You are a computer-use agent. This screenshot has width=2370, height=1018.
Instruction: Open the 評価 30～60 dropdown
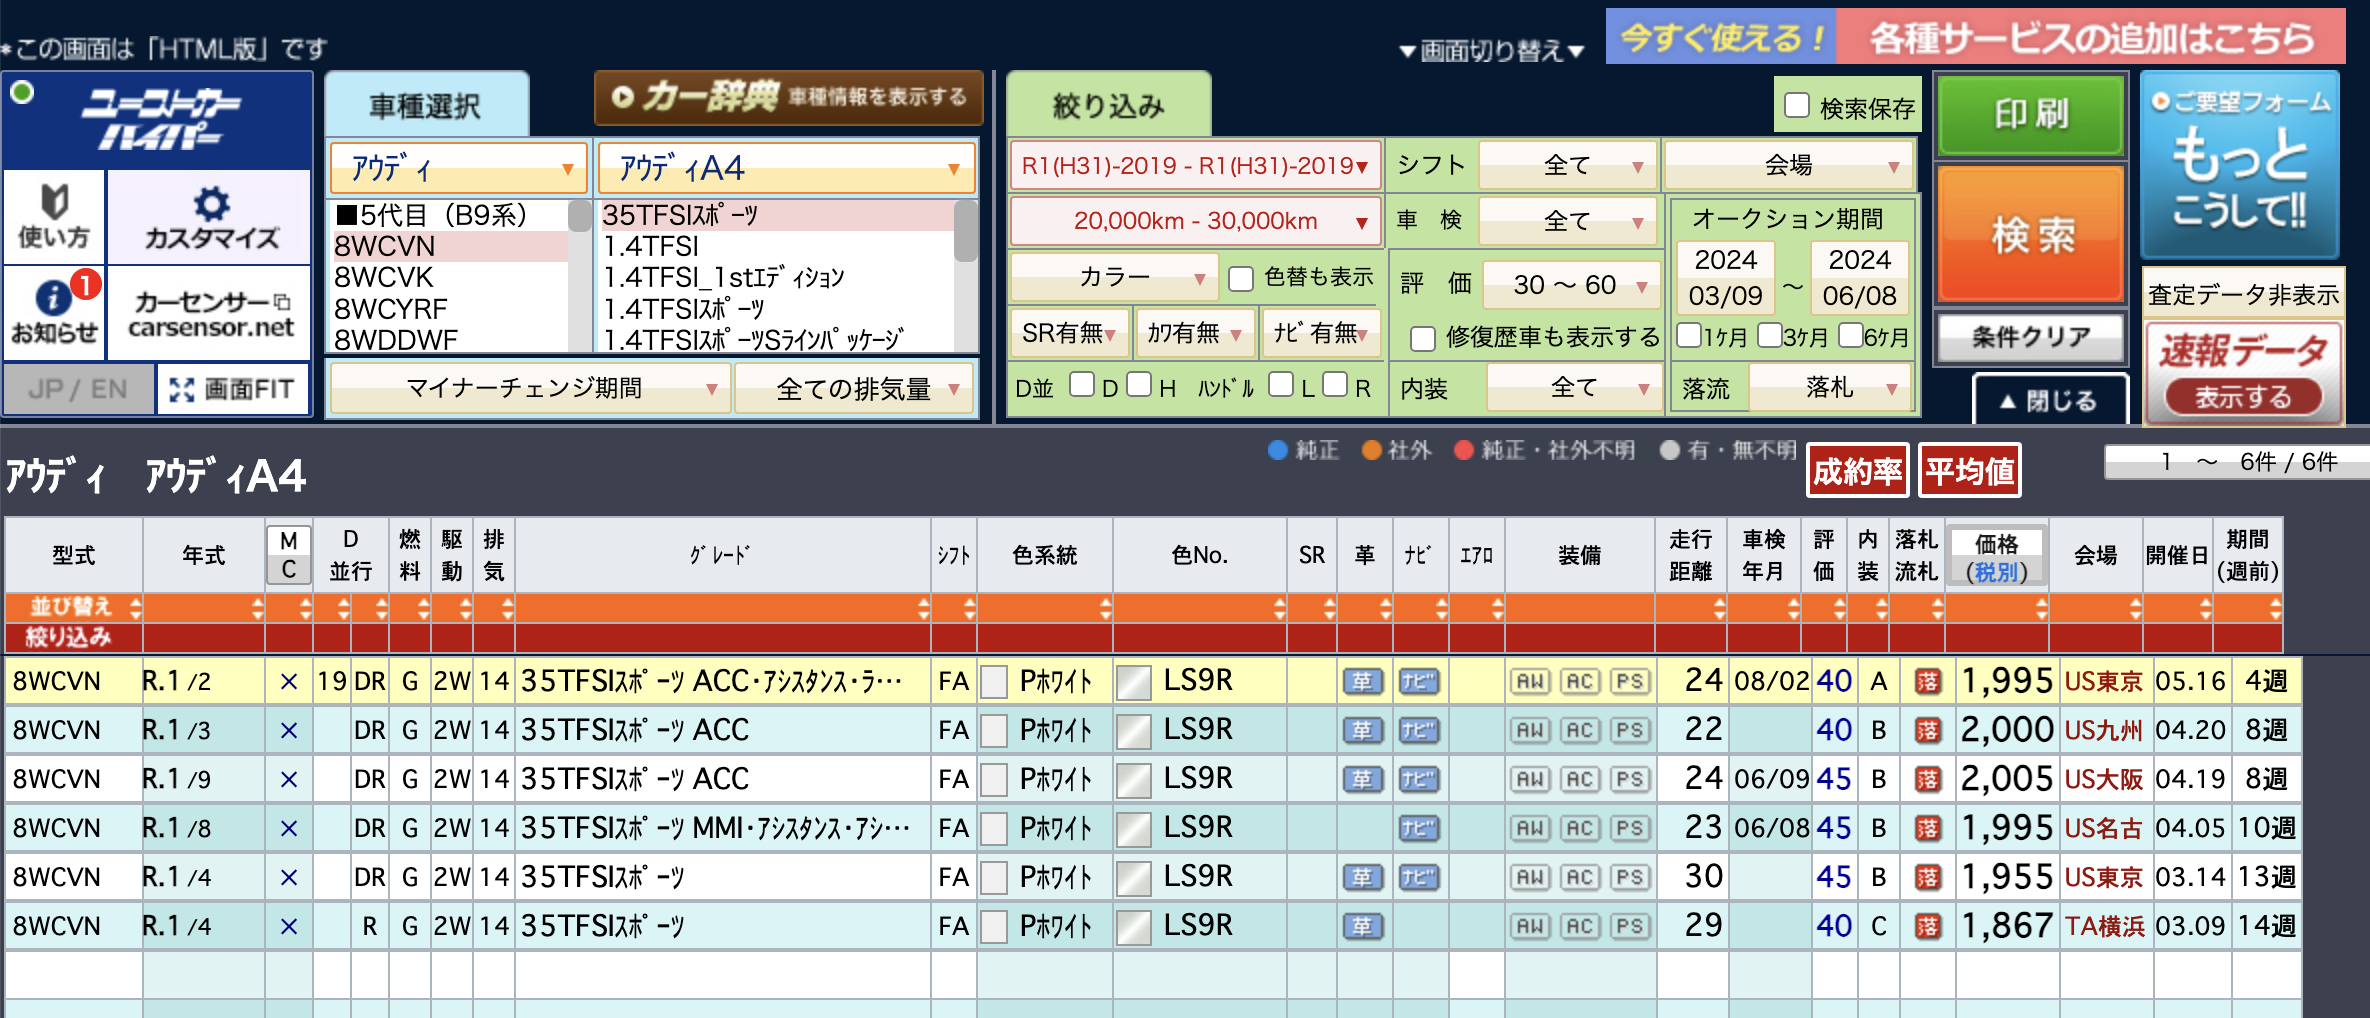(1571, 285)
